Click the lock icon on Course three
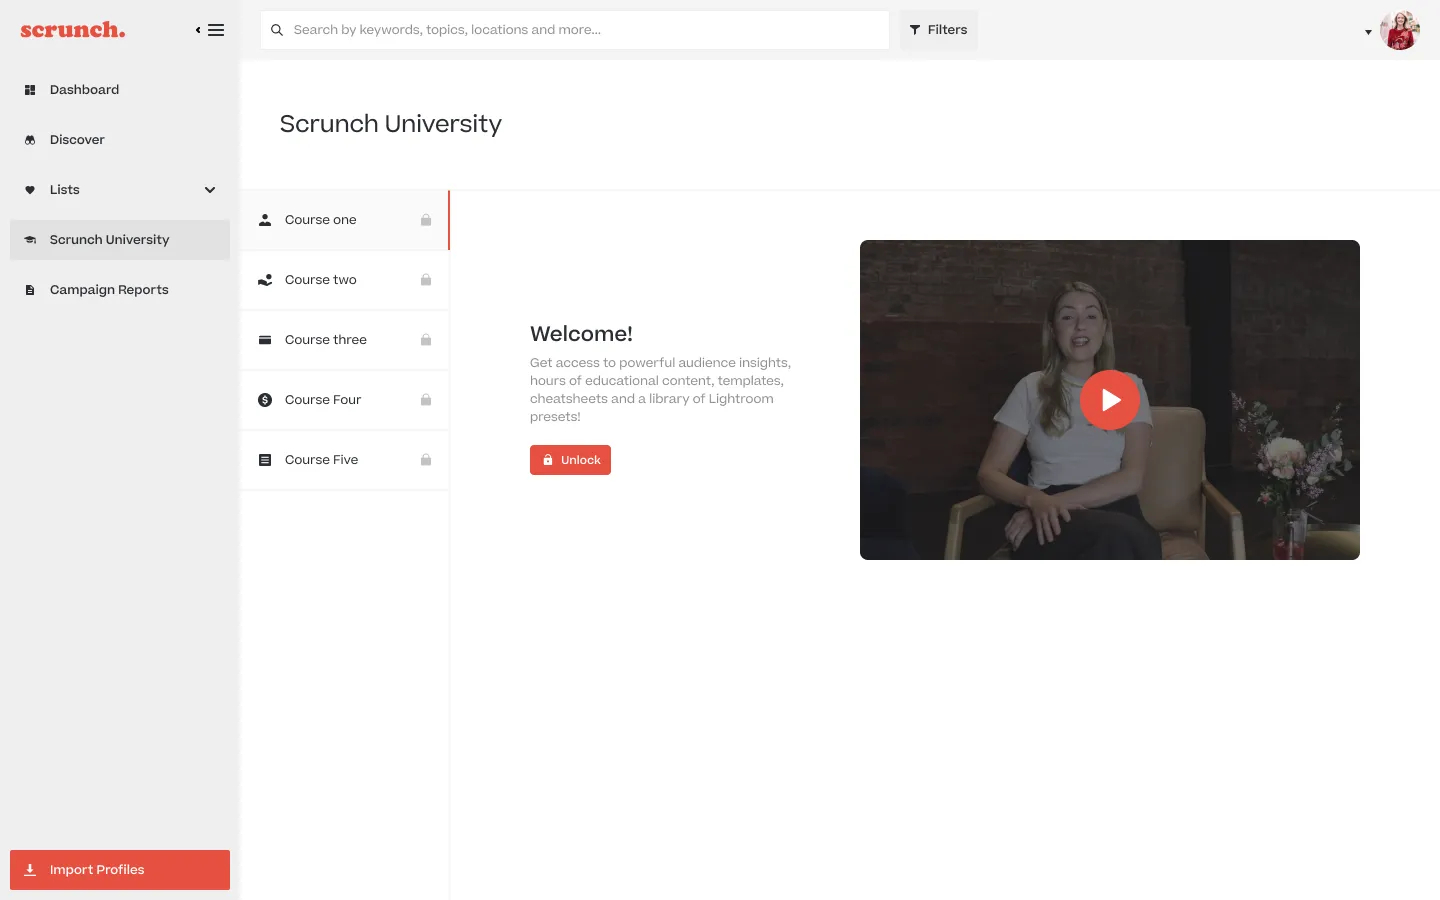1440x900 pixels. [x=426, y=340]
